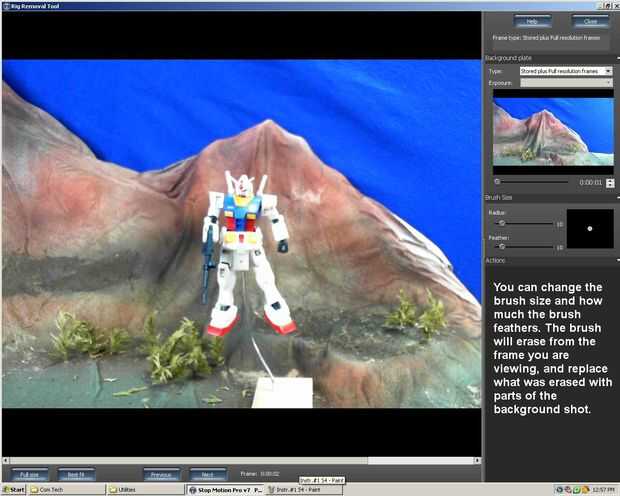Screen dimensions: 620x496
Task: Switch to Utilities folder in taskbar
Action: [x=146, y=490]
